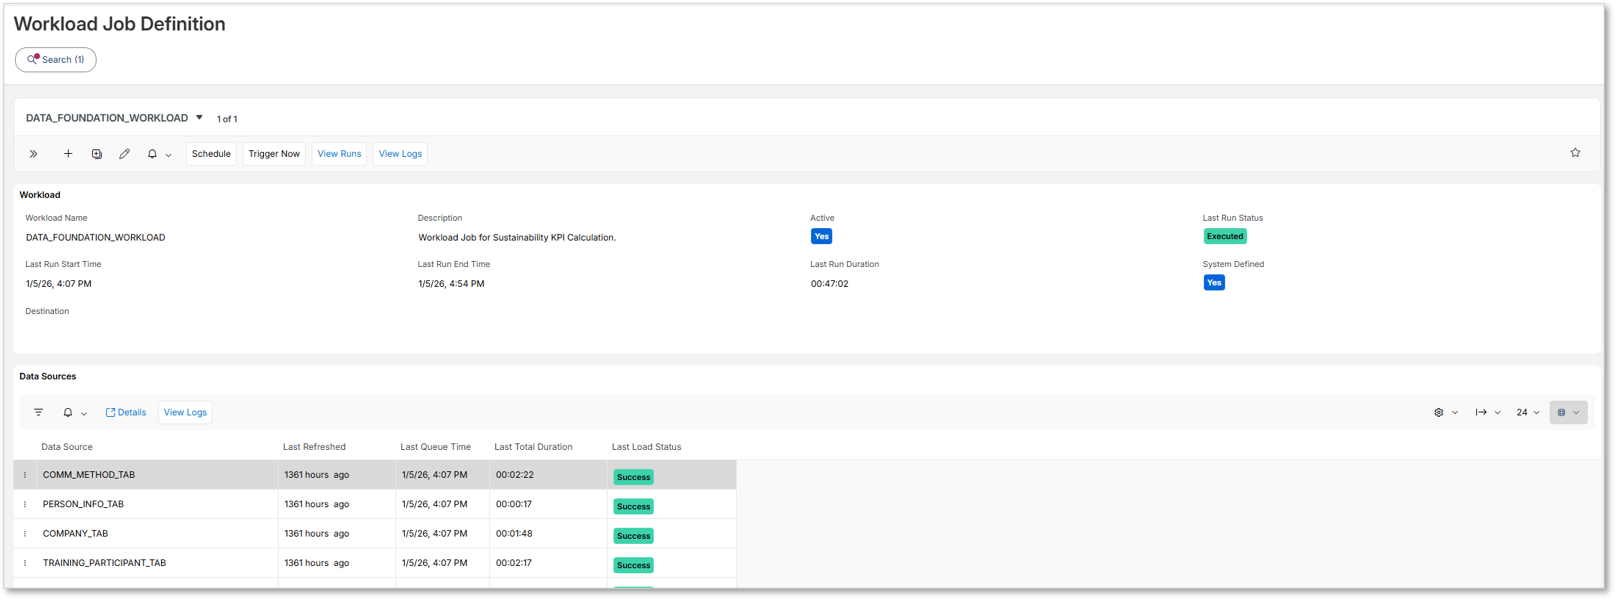
Task: Open row menu for PERSON_INFO_TAB
Action: pos(25,504)
